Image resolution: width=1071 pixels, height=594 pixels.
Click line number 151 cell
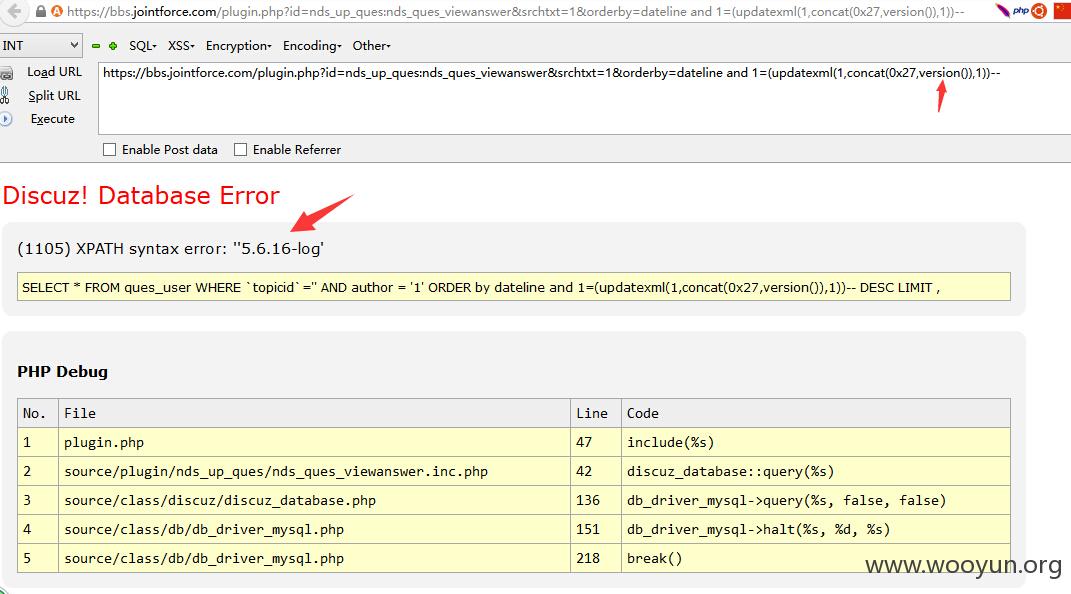pyautogui.click(x=596, y=529)
